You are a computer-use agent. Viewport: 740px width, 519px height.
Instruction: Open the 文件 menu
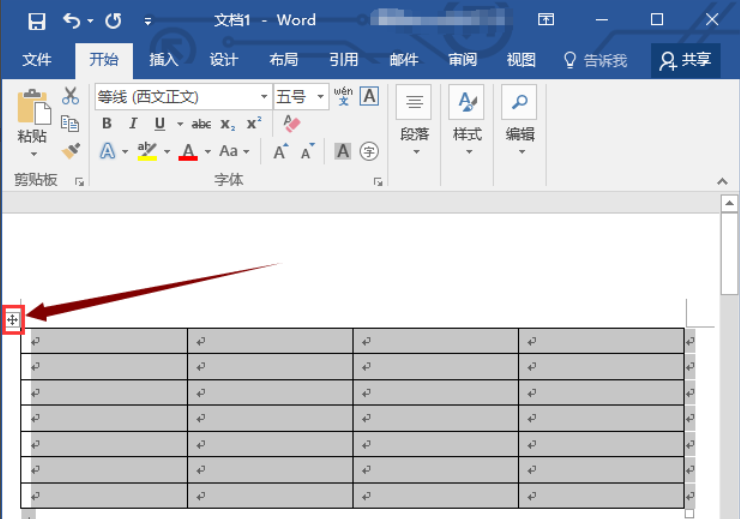37,60
